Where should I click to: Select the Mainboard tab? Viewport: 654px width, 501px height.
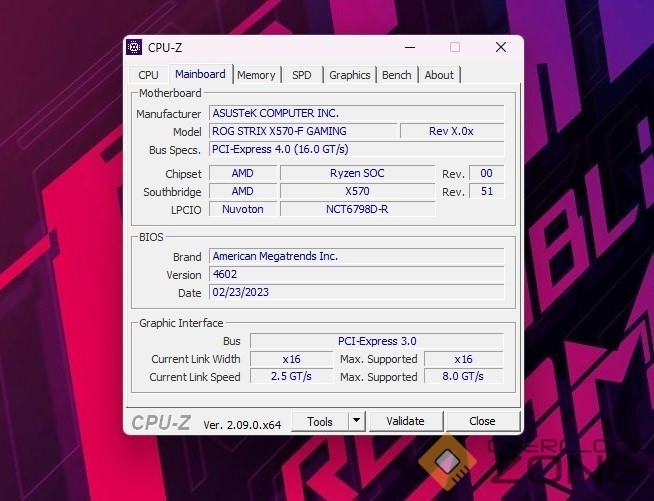click(200, 74)
